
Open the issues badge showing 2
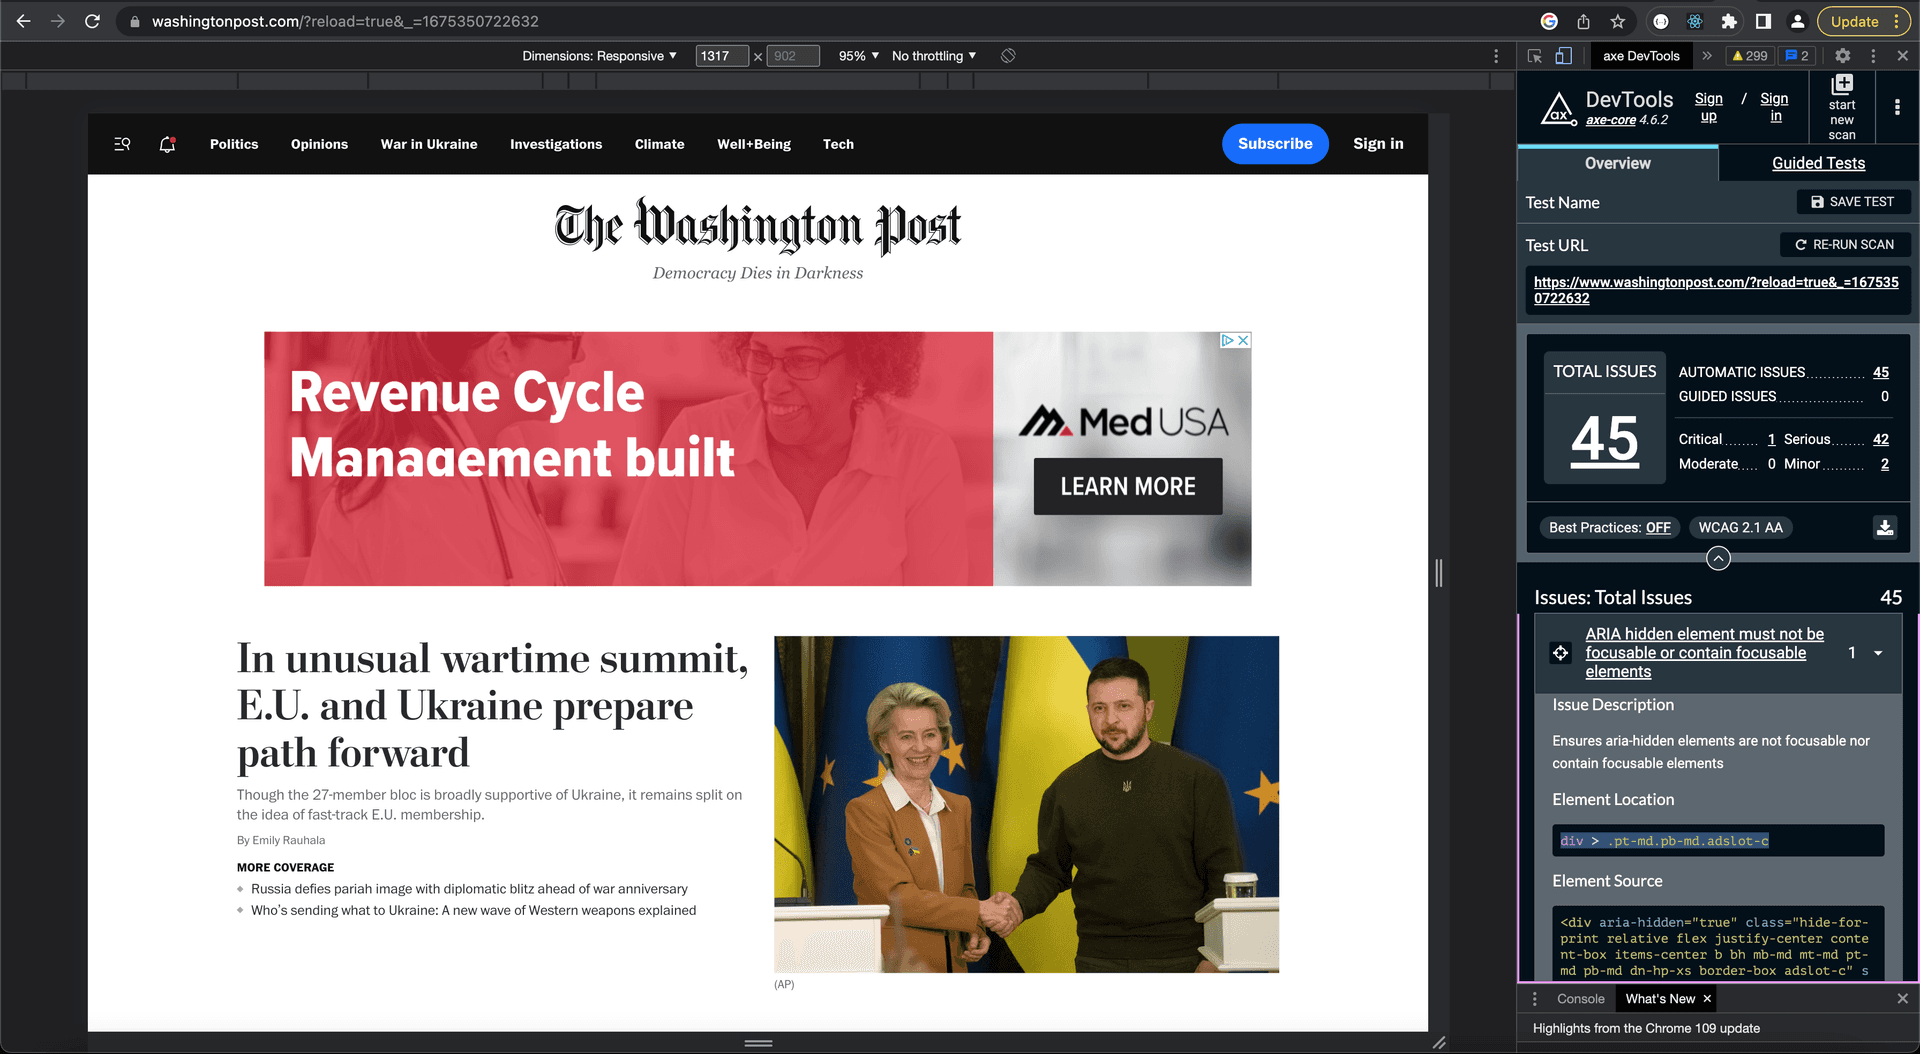click(x=1797, y=56)
